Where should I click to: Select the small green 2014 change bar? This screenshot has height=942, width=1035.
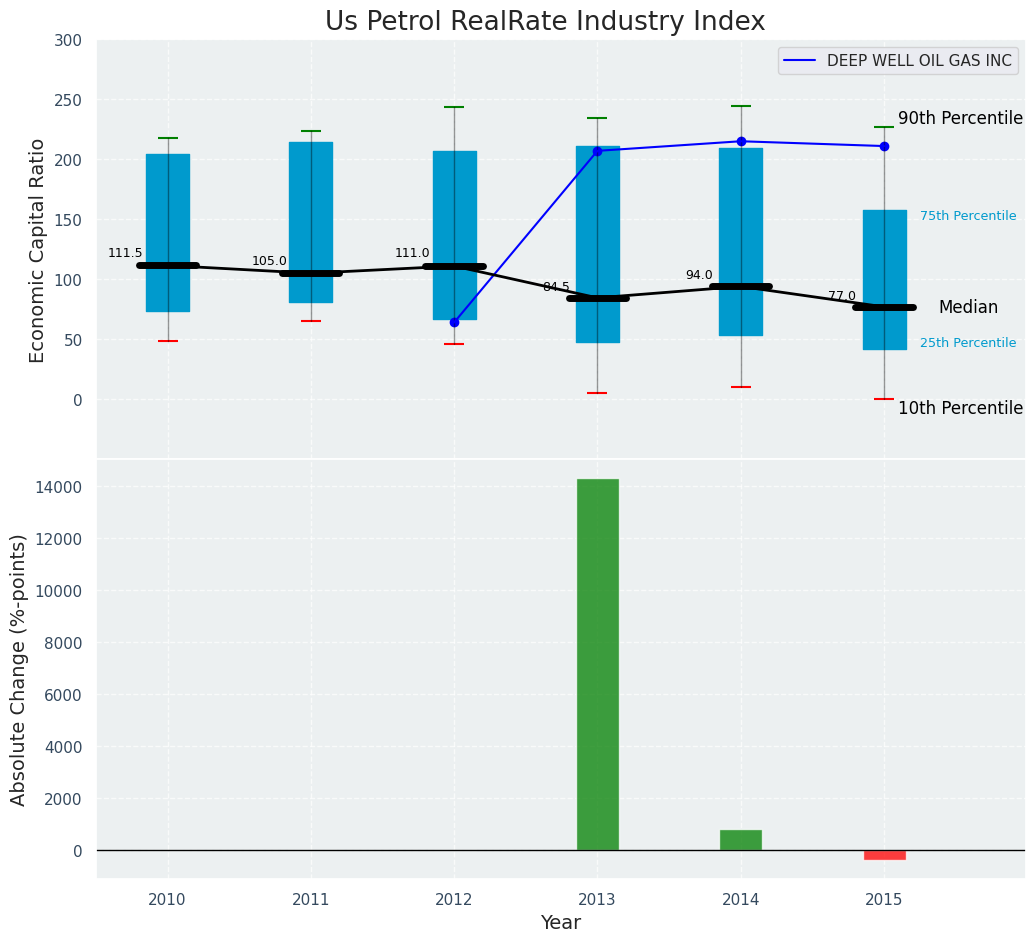pos(741,840)
